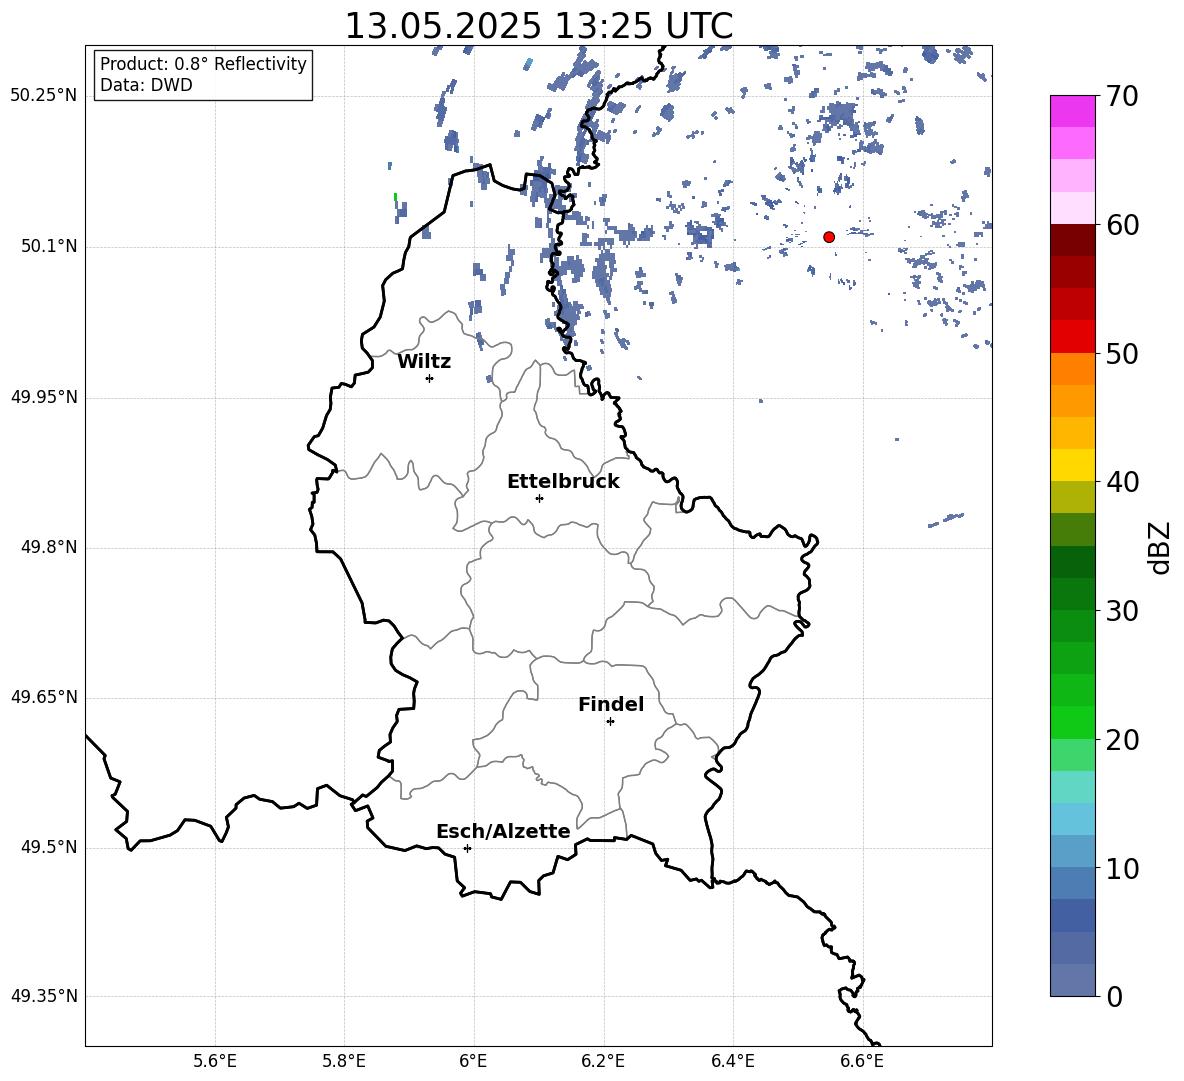Click the Findel station cross marker

(x=610, y=722)
